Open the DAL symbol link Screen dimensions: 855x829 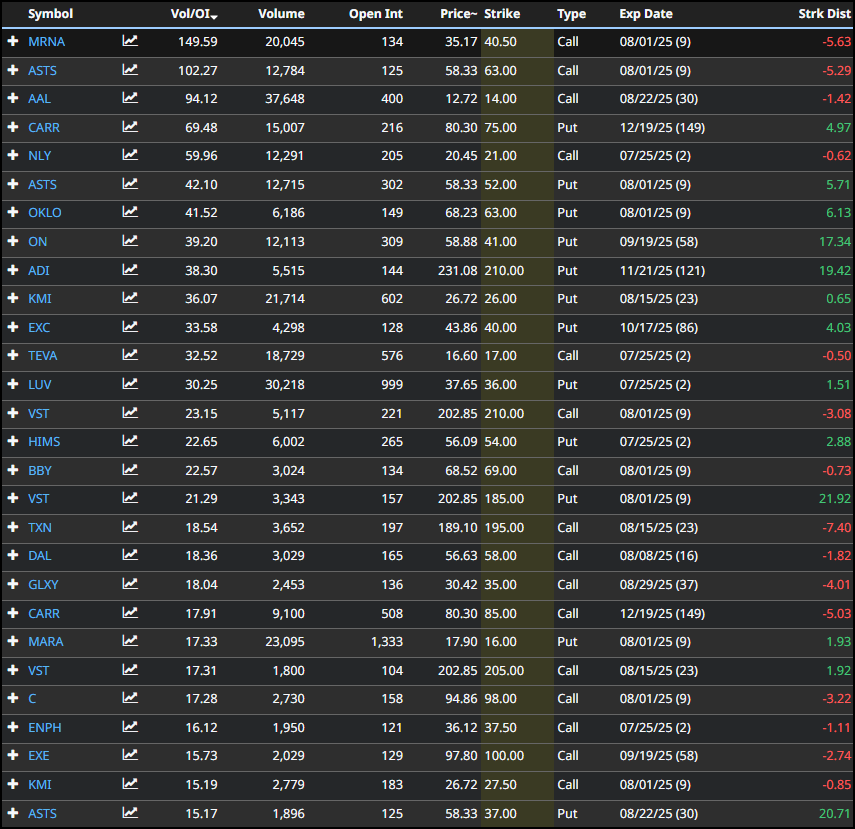pyautogui.click(x=39, y=556)
